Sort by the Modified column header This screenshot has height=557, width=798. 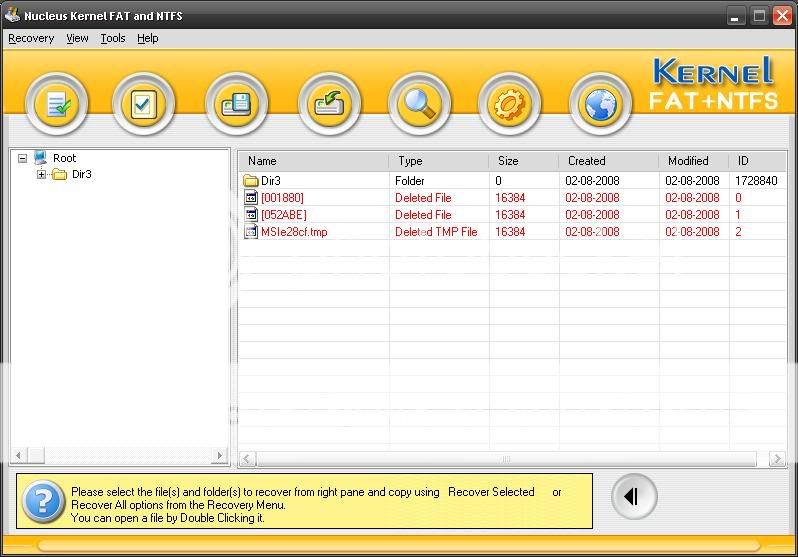click(x=694, y=161)
